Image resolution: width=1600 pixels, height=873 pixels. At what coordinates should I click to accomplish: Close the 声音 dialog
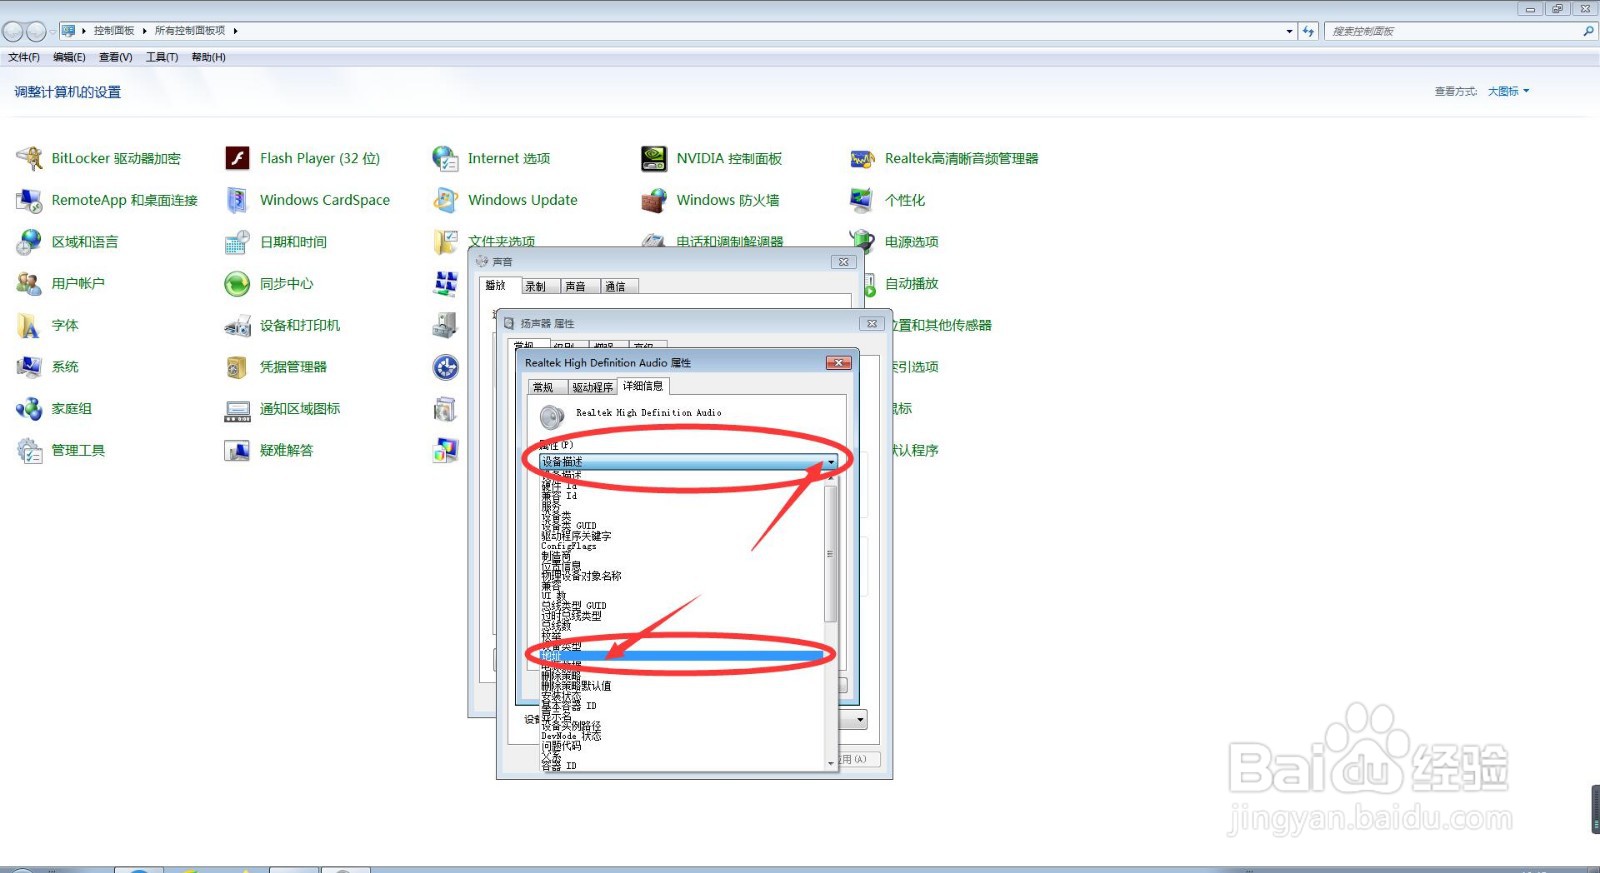pyautogui.click(x=843, y=262)
